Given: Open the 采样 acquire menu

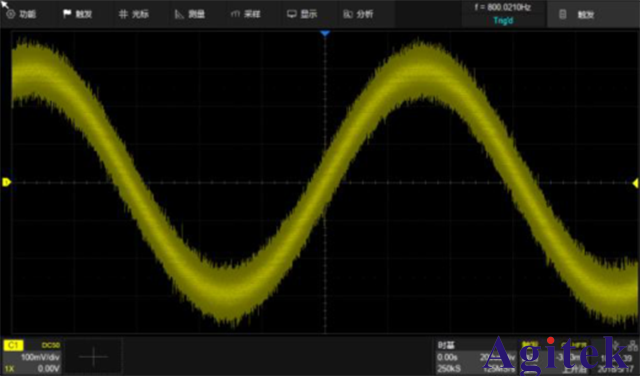Looking at the screenshot, I should 246,14.
